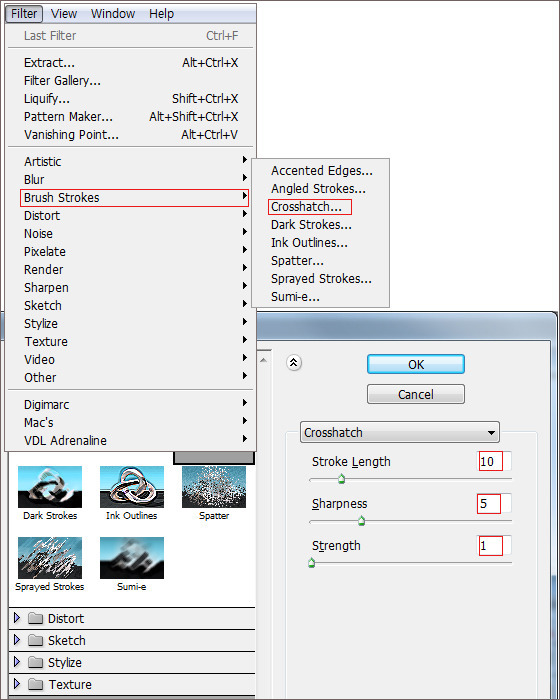Choose Pattern Maker... entry
The width and height of the screenshot is (560, 700).
click(130, 117)
